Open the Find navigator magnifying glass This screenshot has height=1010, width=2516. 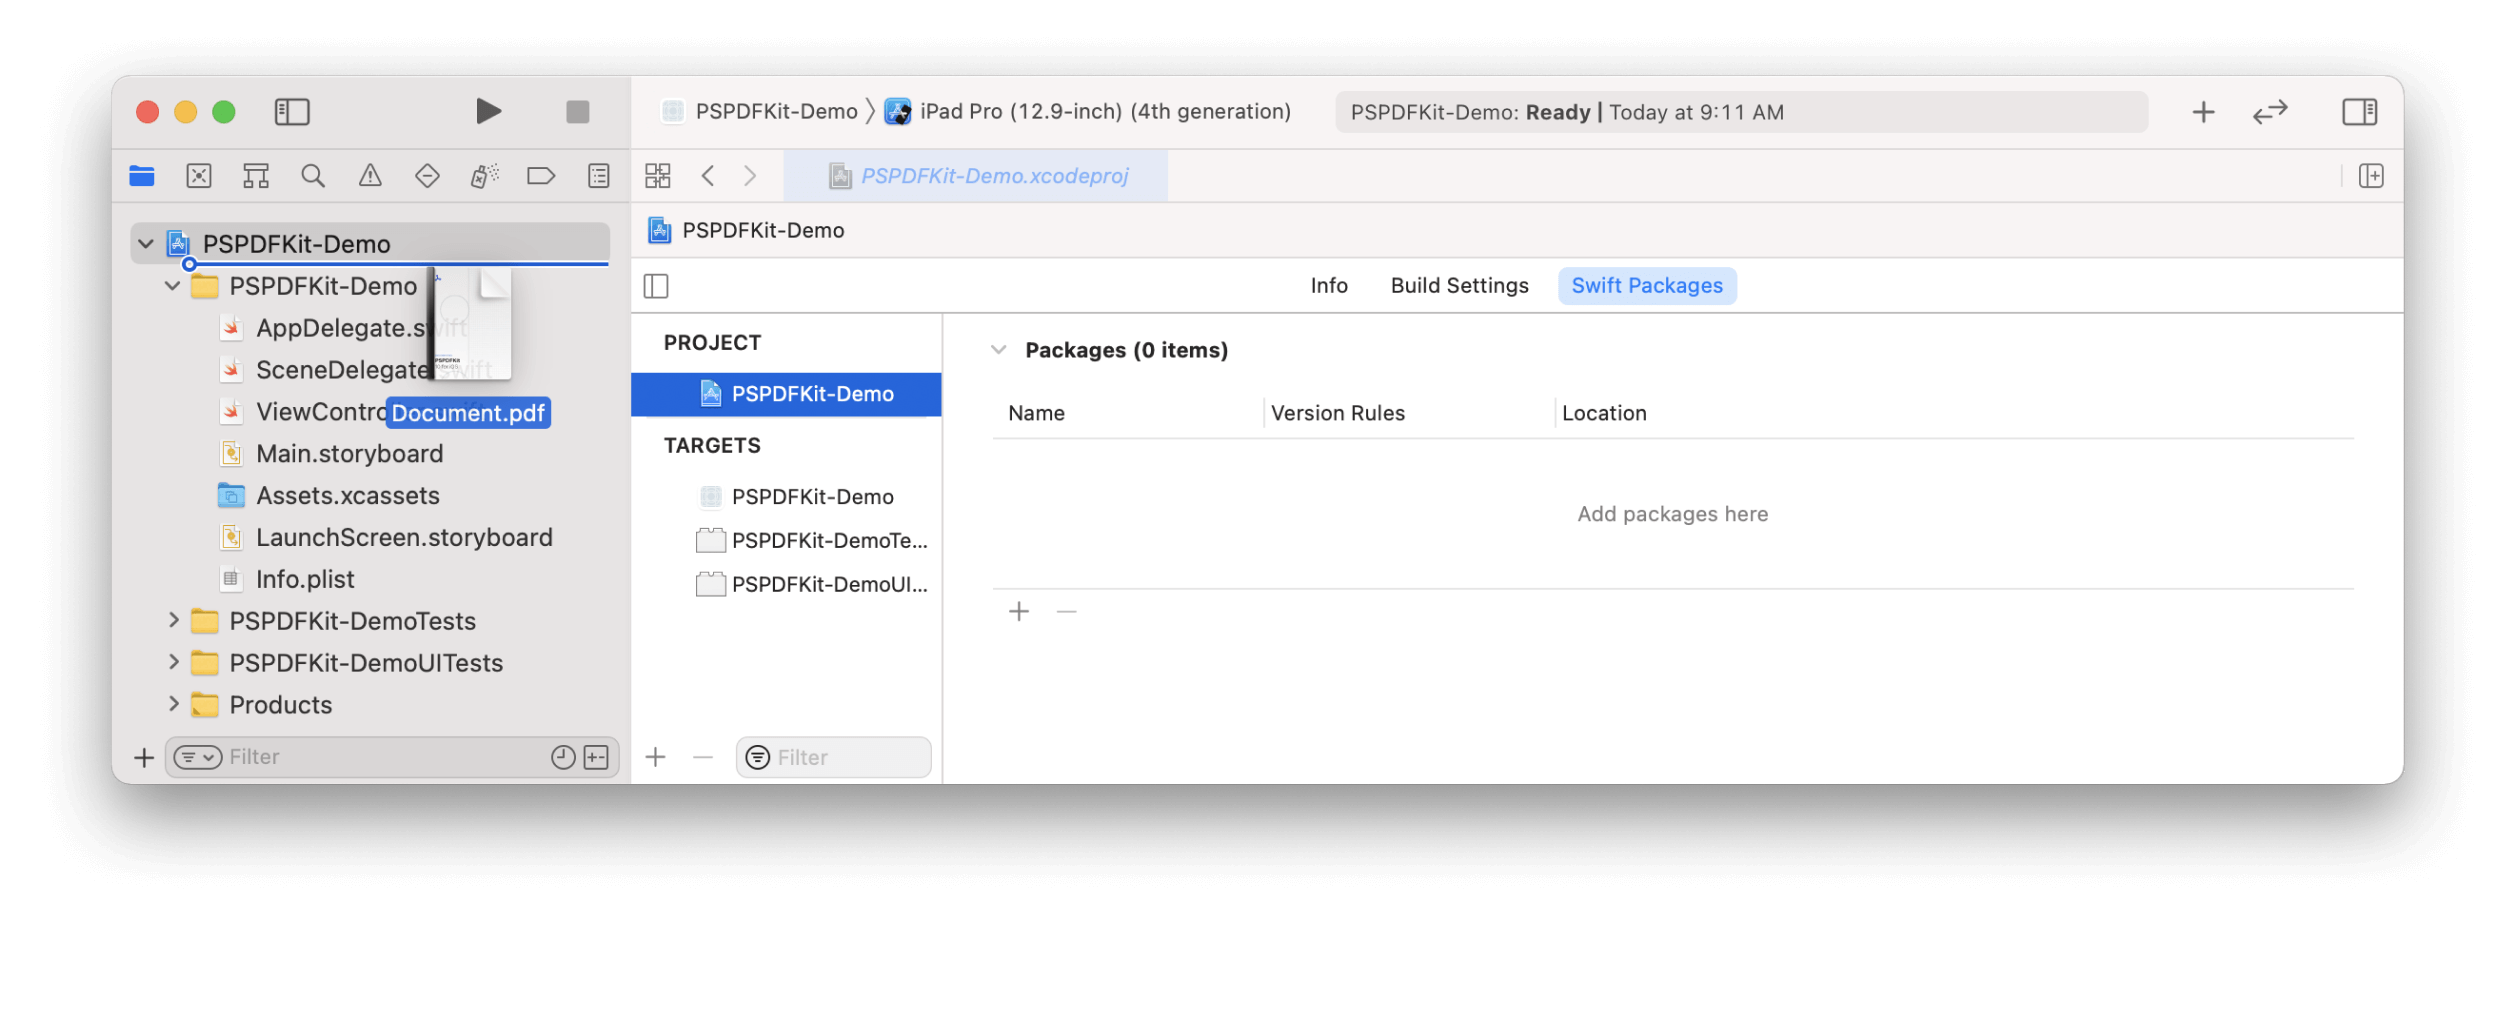pyautogui.click(x=313, y=175)
